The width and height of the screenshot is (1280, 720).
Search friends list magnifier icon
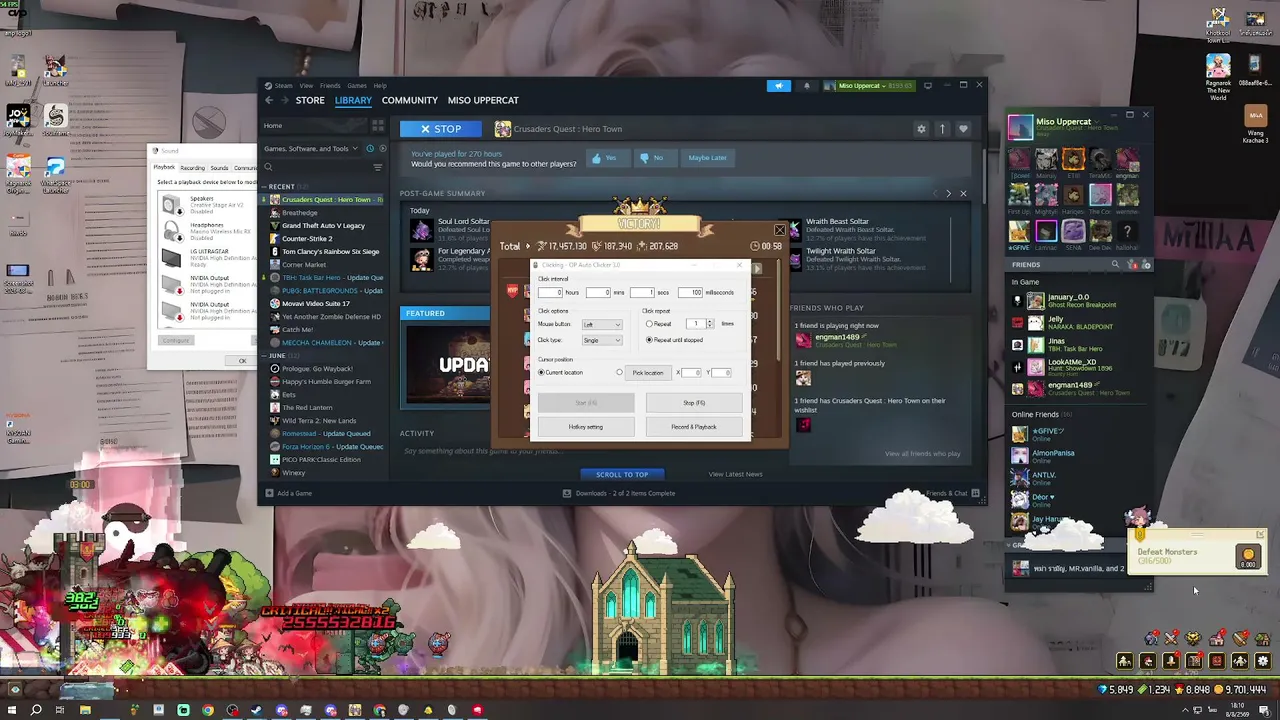point(1115,265)
